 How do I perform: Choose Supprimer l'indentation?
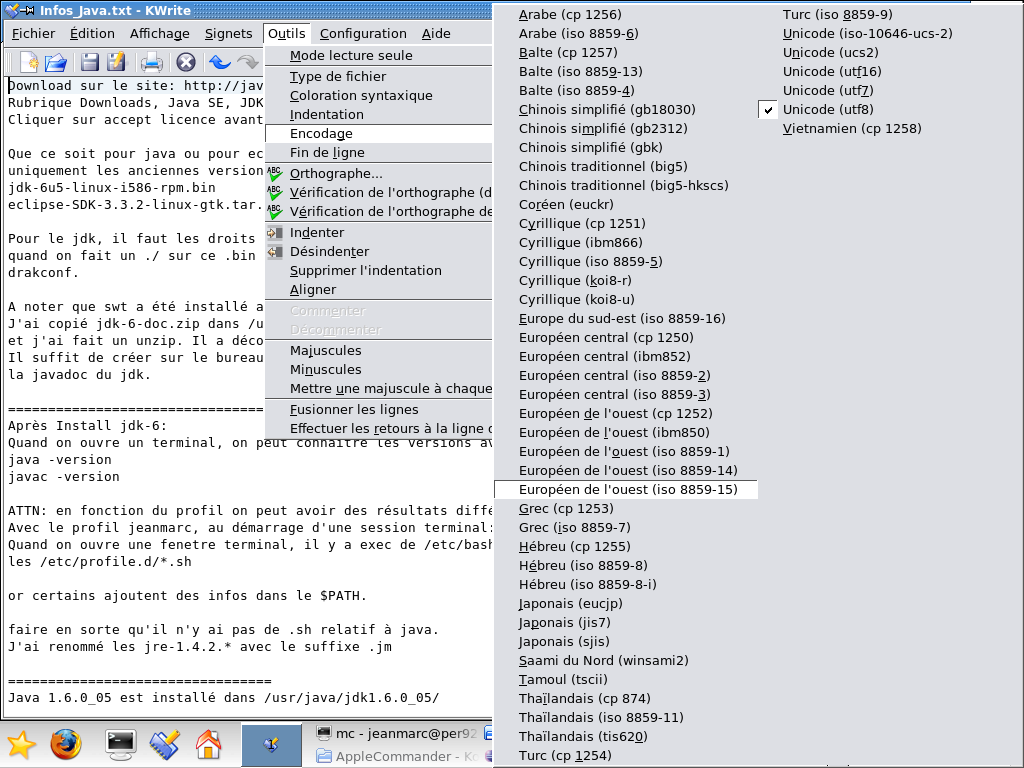click(379, 270)
